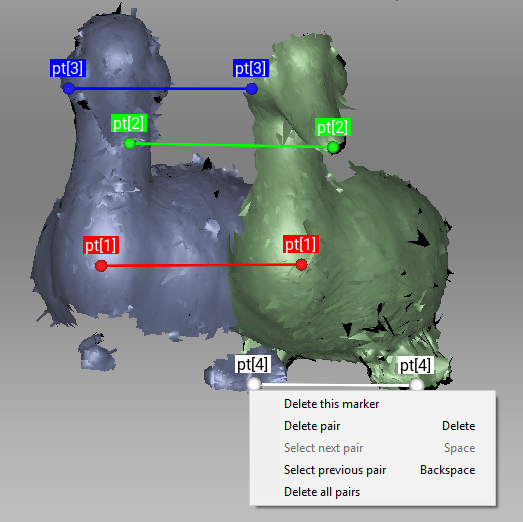Screen dimensions: 523x522
Task: Select the red pt[1] label on the green model
Action: 301,244
